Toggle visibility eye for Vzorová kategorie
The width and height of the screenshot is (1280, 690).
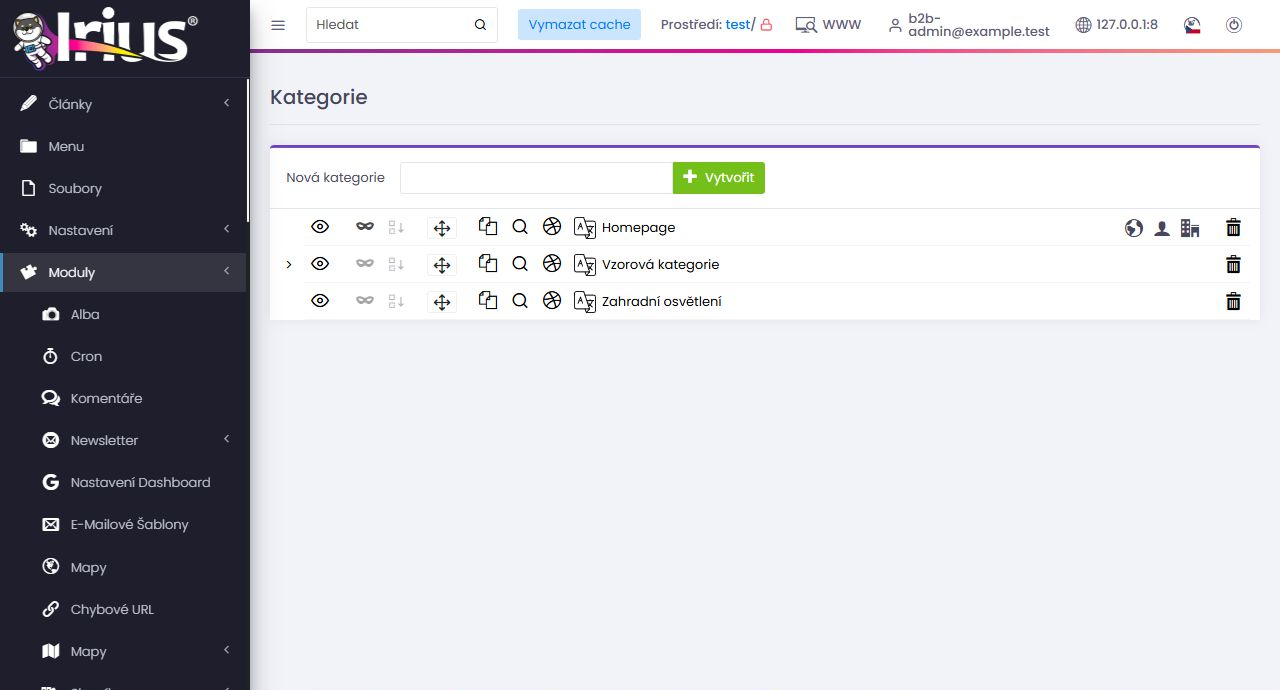[320, 264]
